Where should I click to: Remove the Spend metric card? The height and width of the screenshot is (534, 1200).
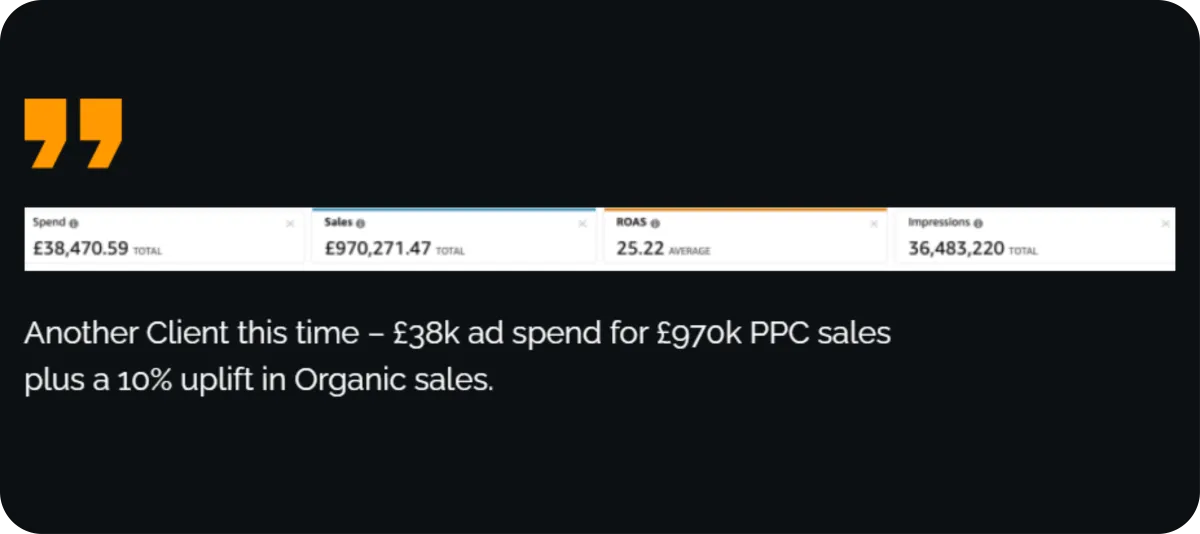pos(290,224)
